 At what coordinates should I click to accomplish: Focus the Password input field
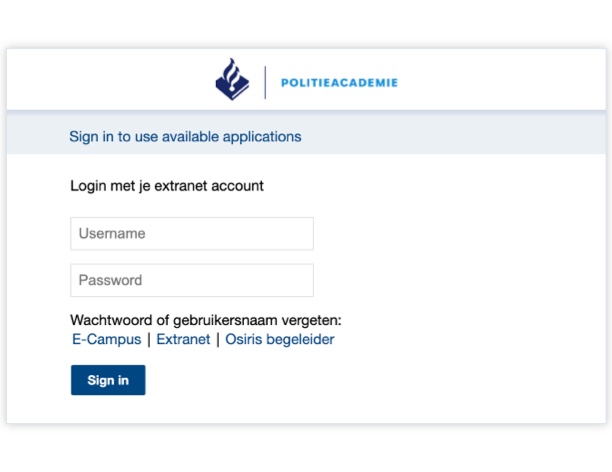pos(192,280)
